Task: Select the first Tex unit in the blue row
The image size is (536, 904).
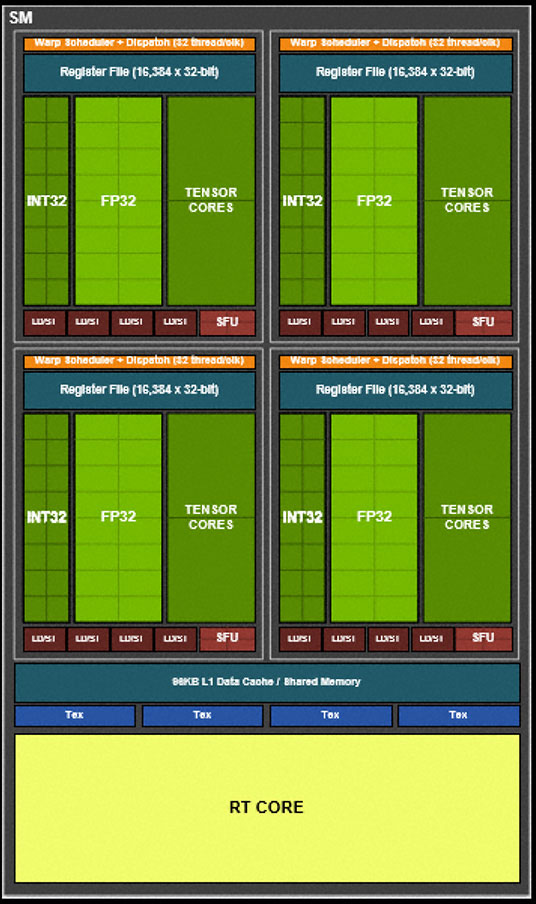Action: [75, 715]
